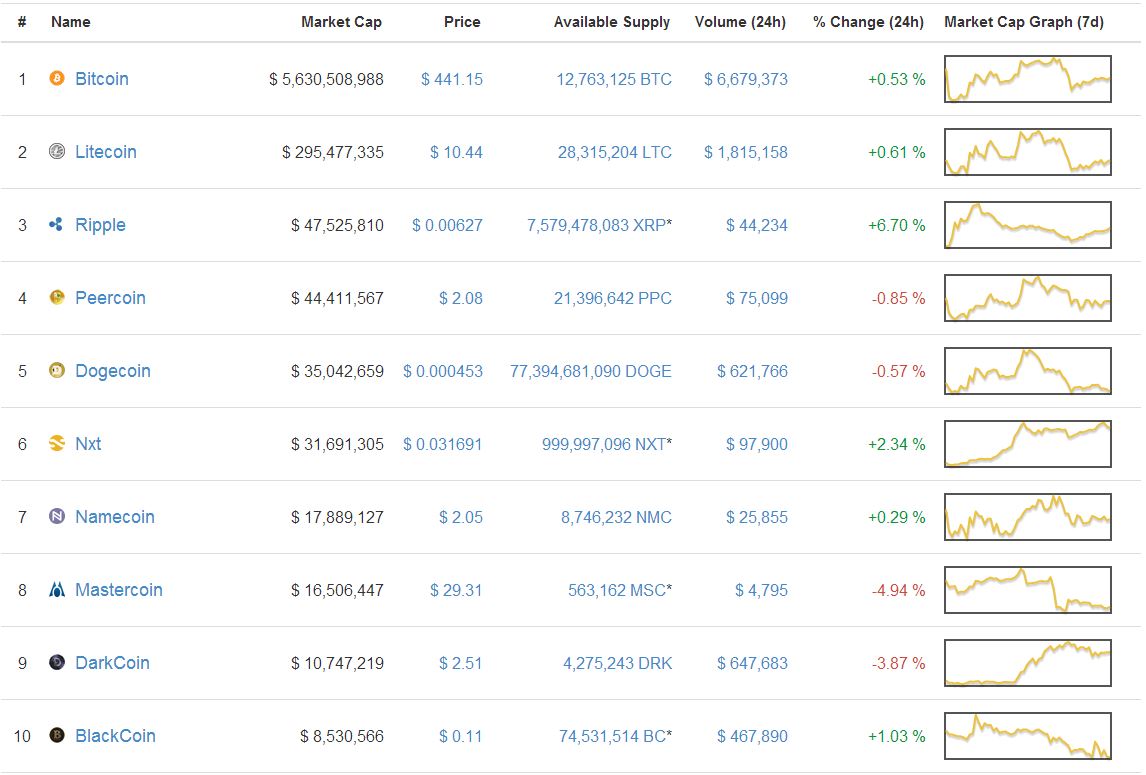The image size is (1146, 775).
Task: Open the Litecoin name link
Action: point(106,151)
